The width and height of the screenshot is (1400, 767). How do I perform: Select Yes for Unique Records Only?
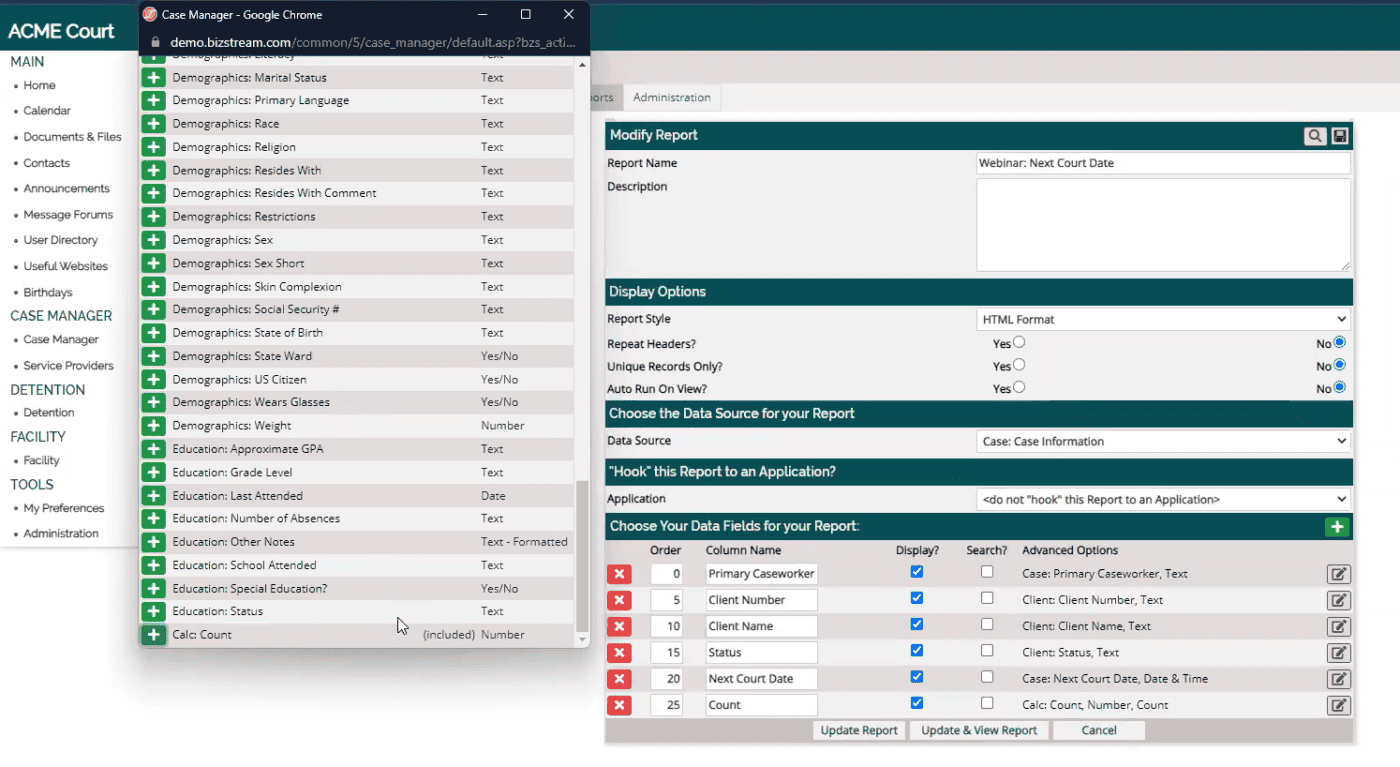[x=1019, y=365]
